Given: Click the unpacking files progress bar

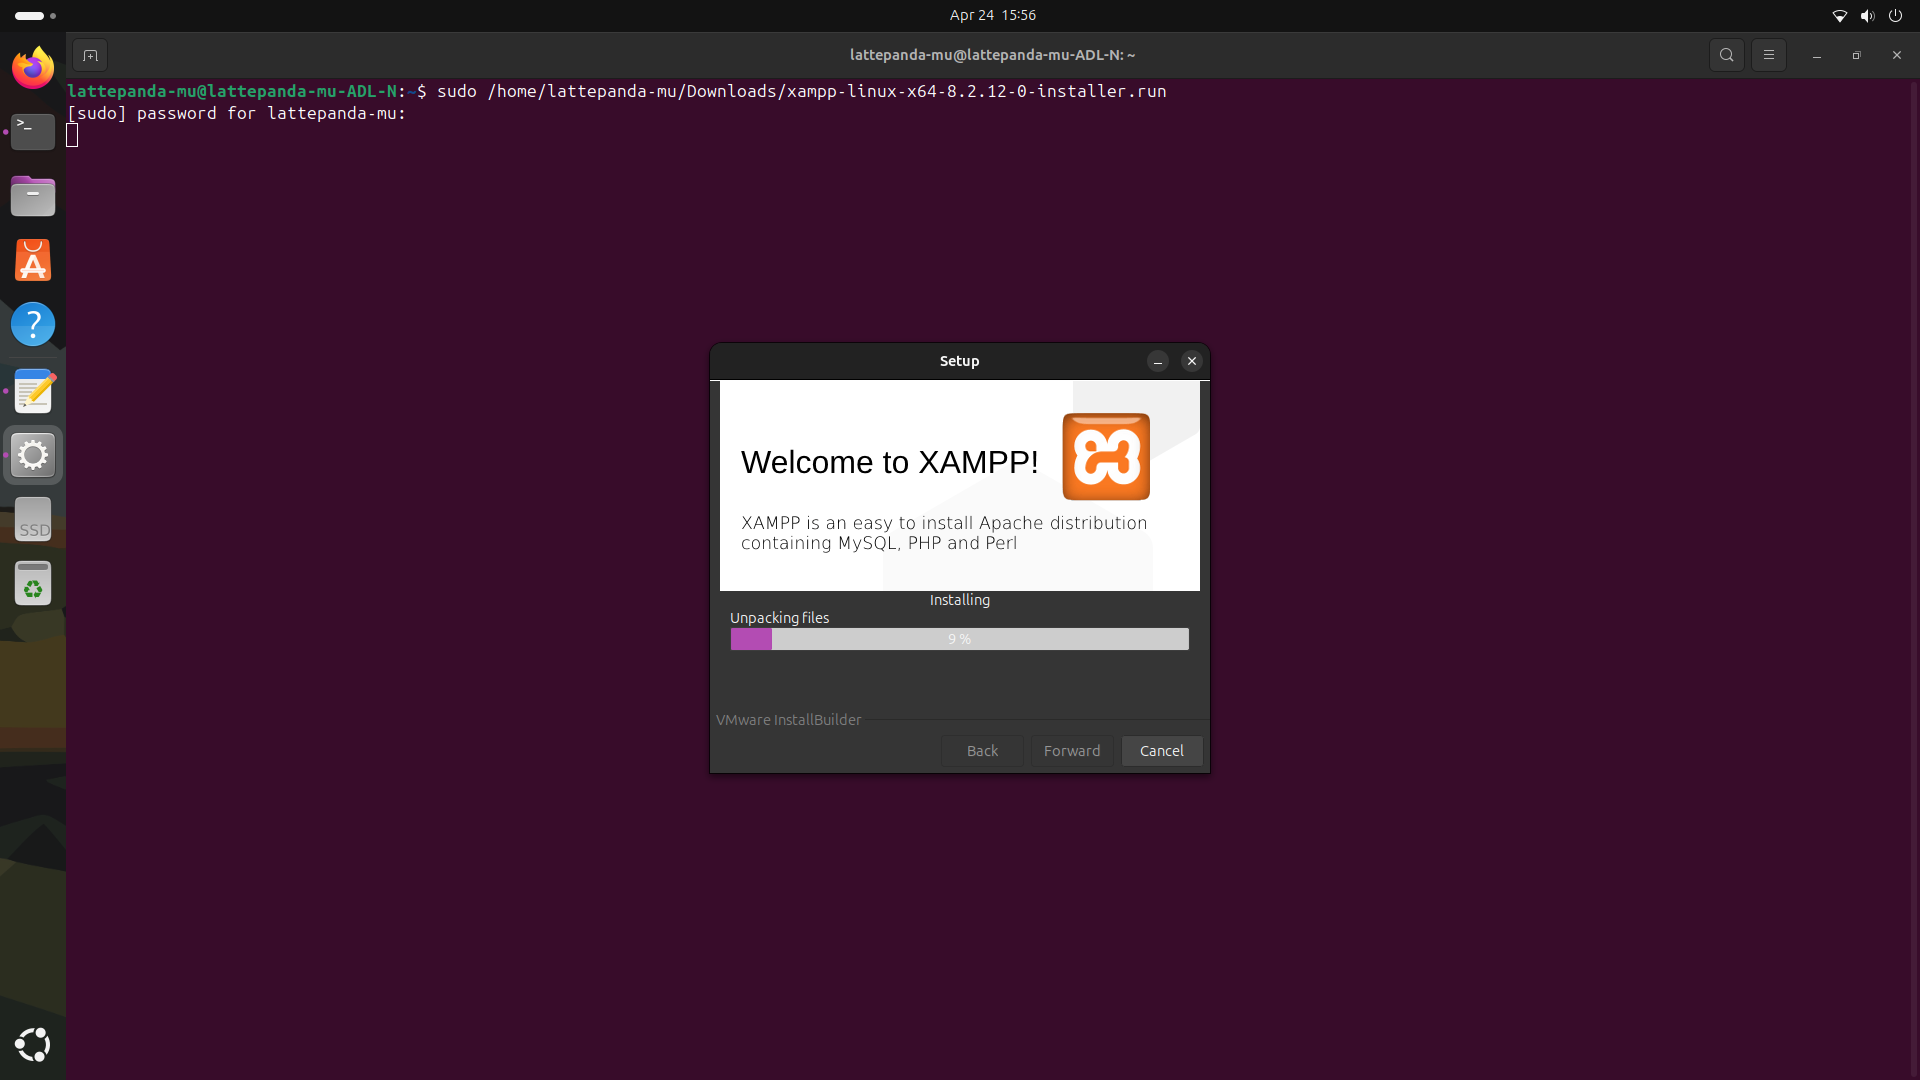Looking at the screenshot, I should coord(959,639).
